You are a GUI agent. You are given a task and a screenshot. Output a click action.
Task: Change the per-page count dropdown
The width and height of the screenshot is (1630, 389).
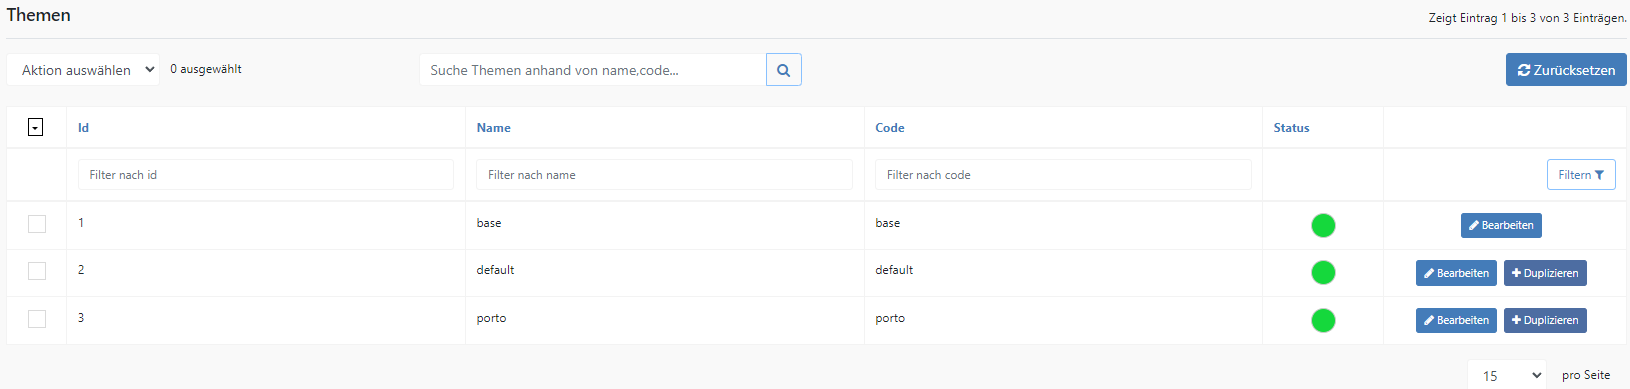(1507, 375)
